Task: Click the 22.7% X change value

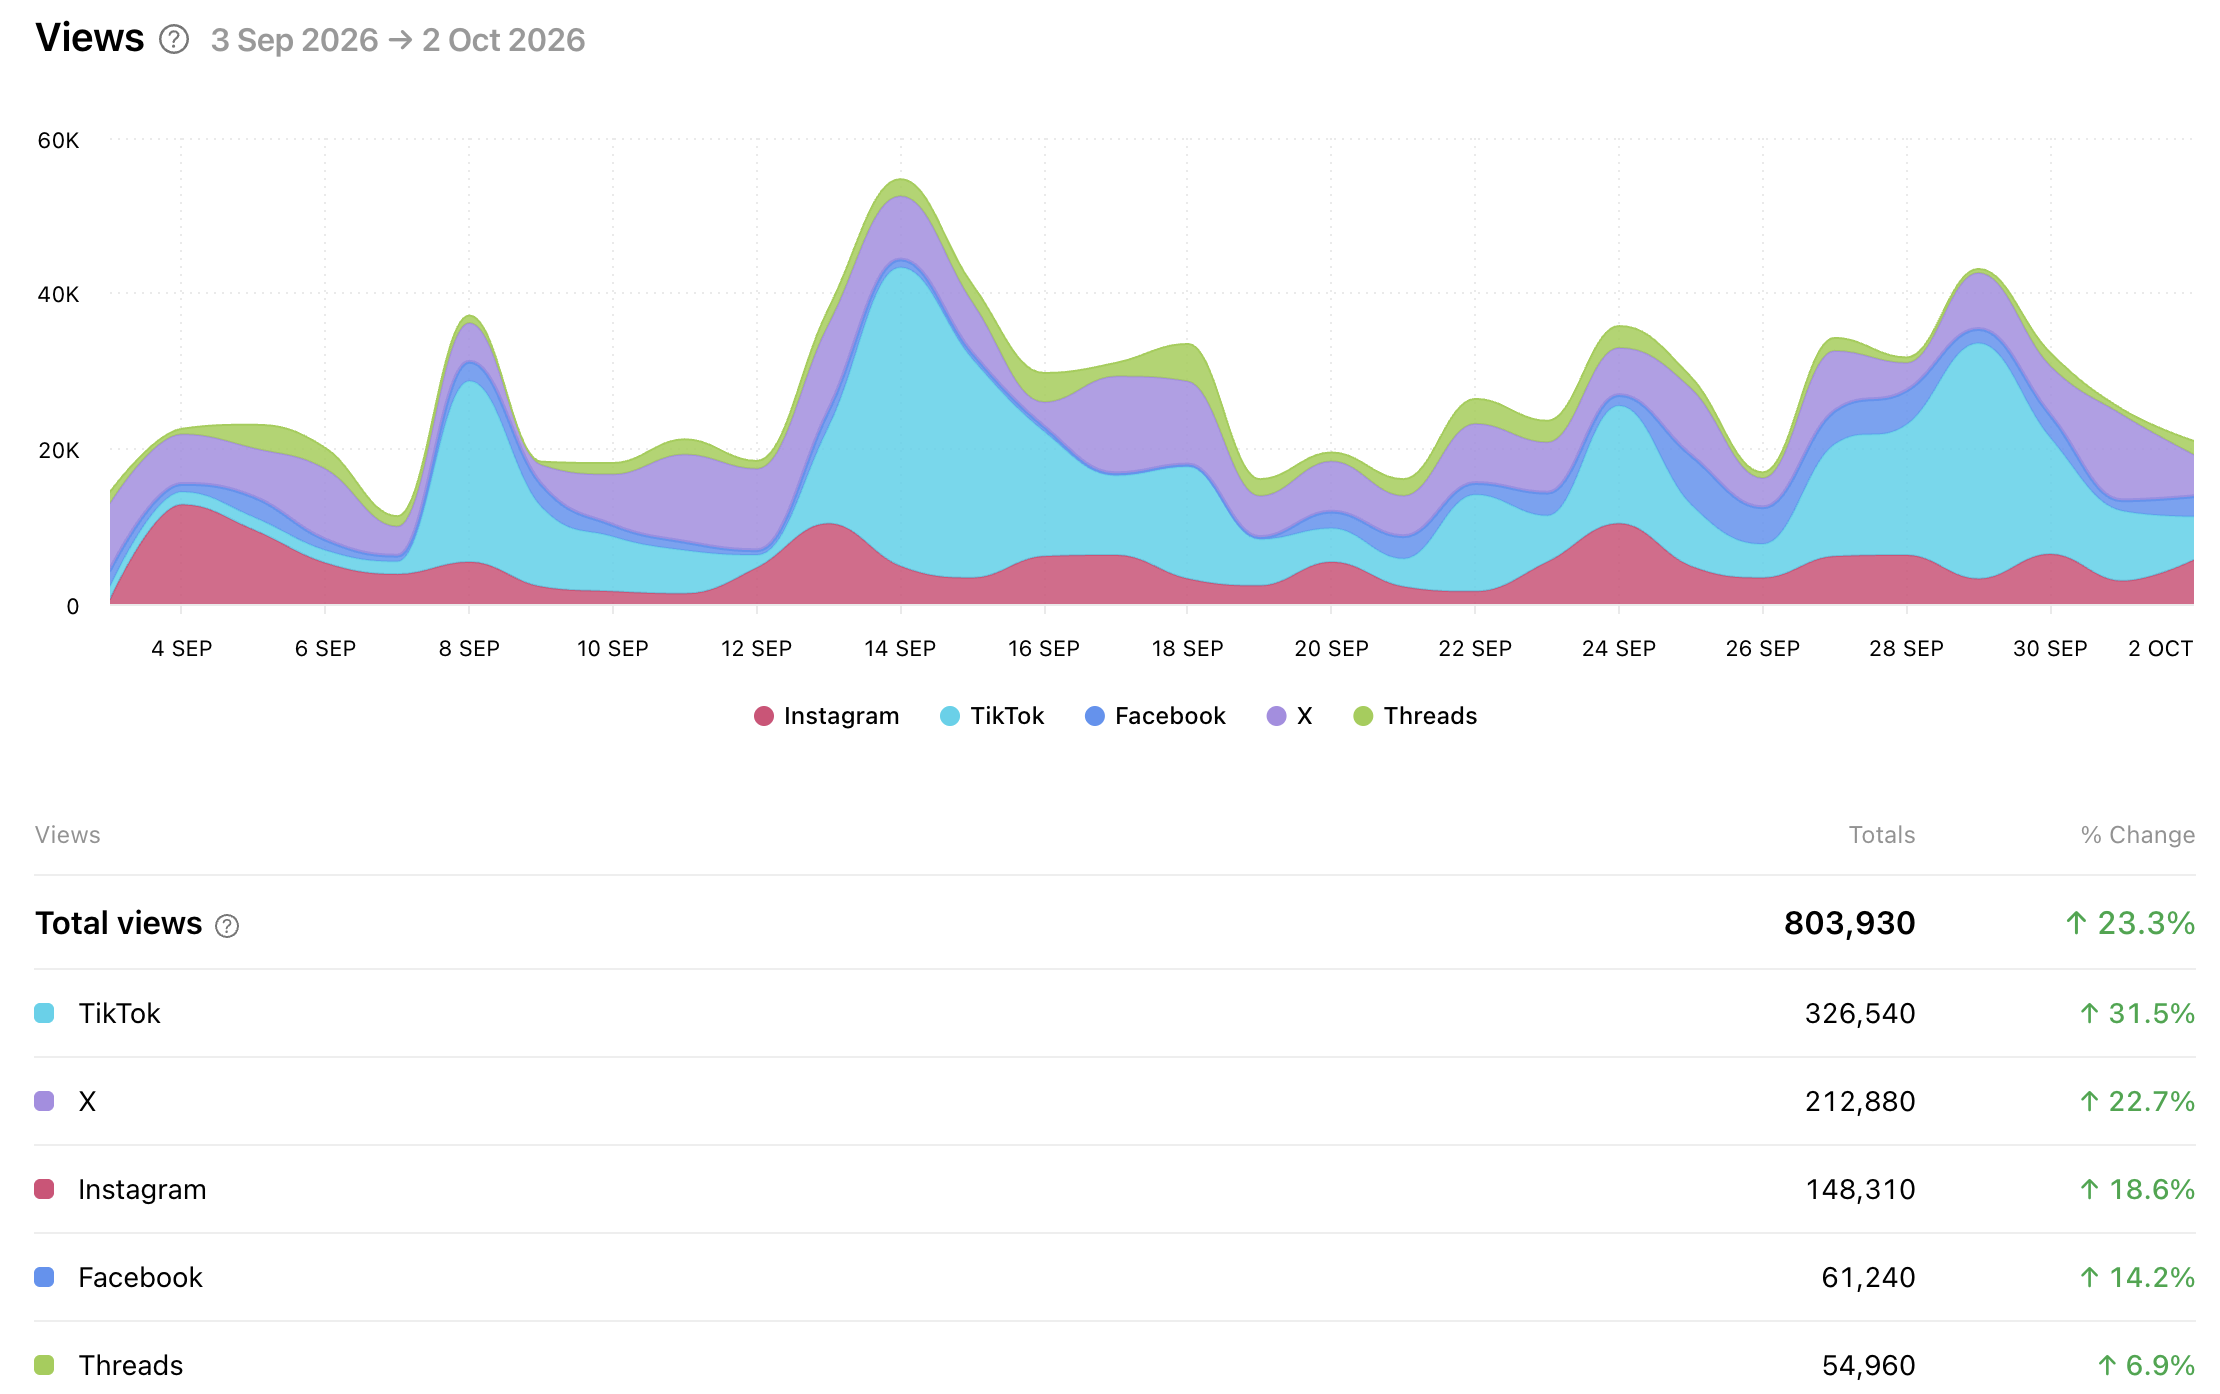Action: (2137, 1101)
